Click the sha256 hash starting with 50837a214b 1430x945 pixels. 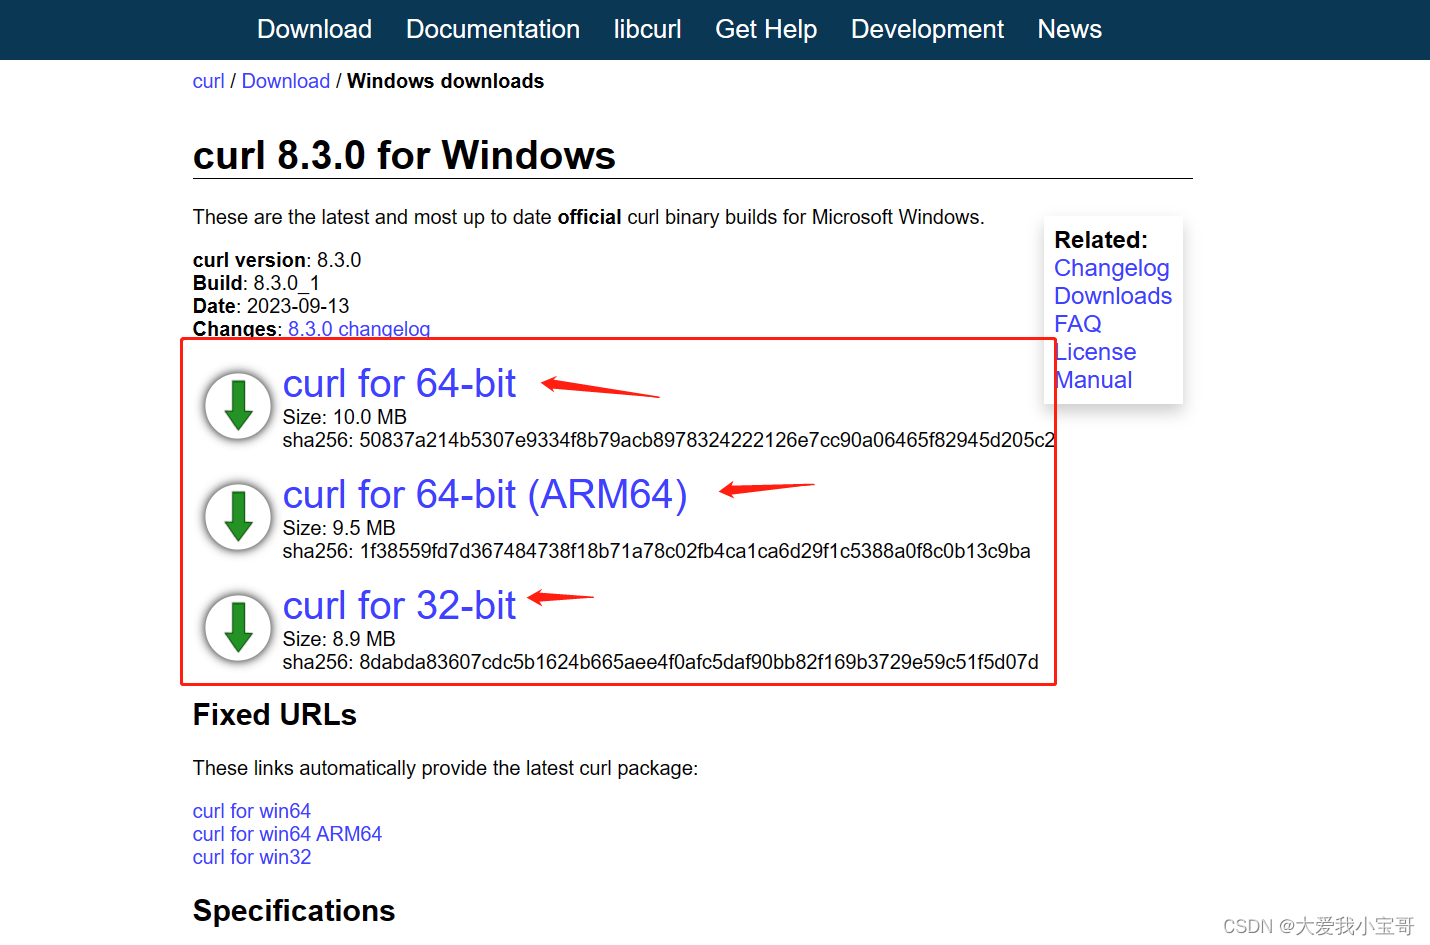coord(707,440)
